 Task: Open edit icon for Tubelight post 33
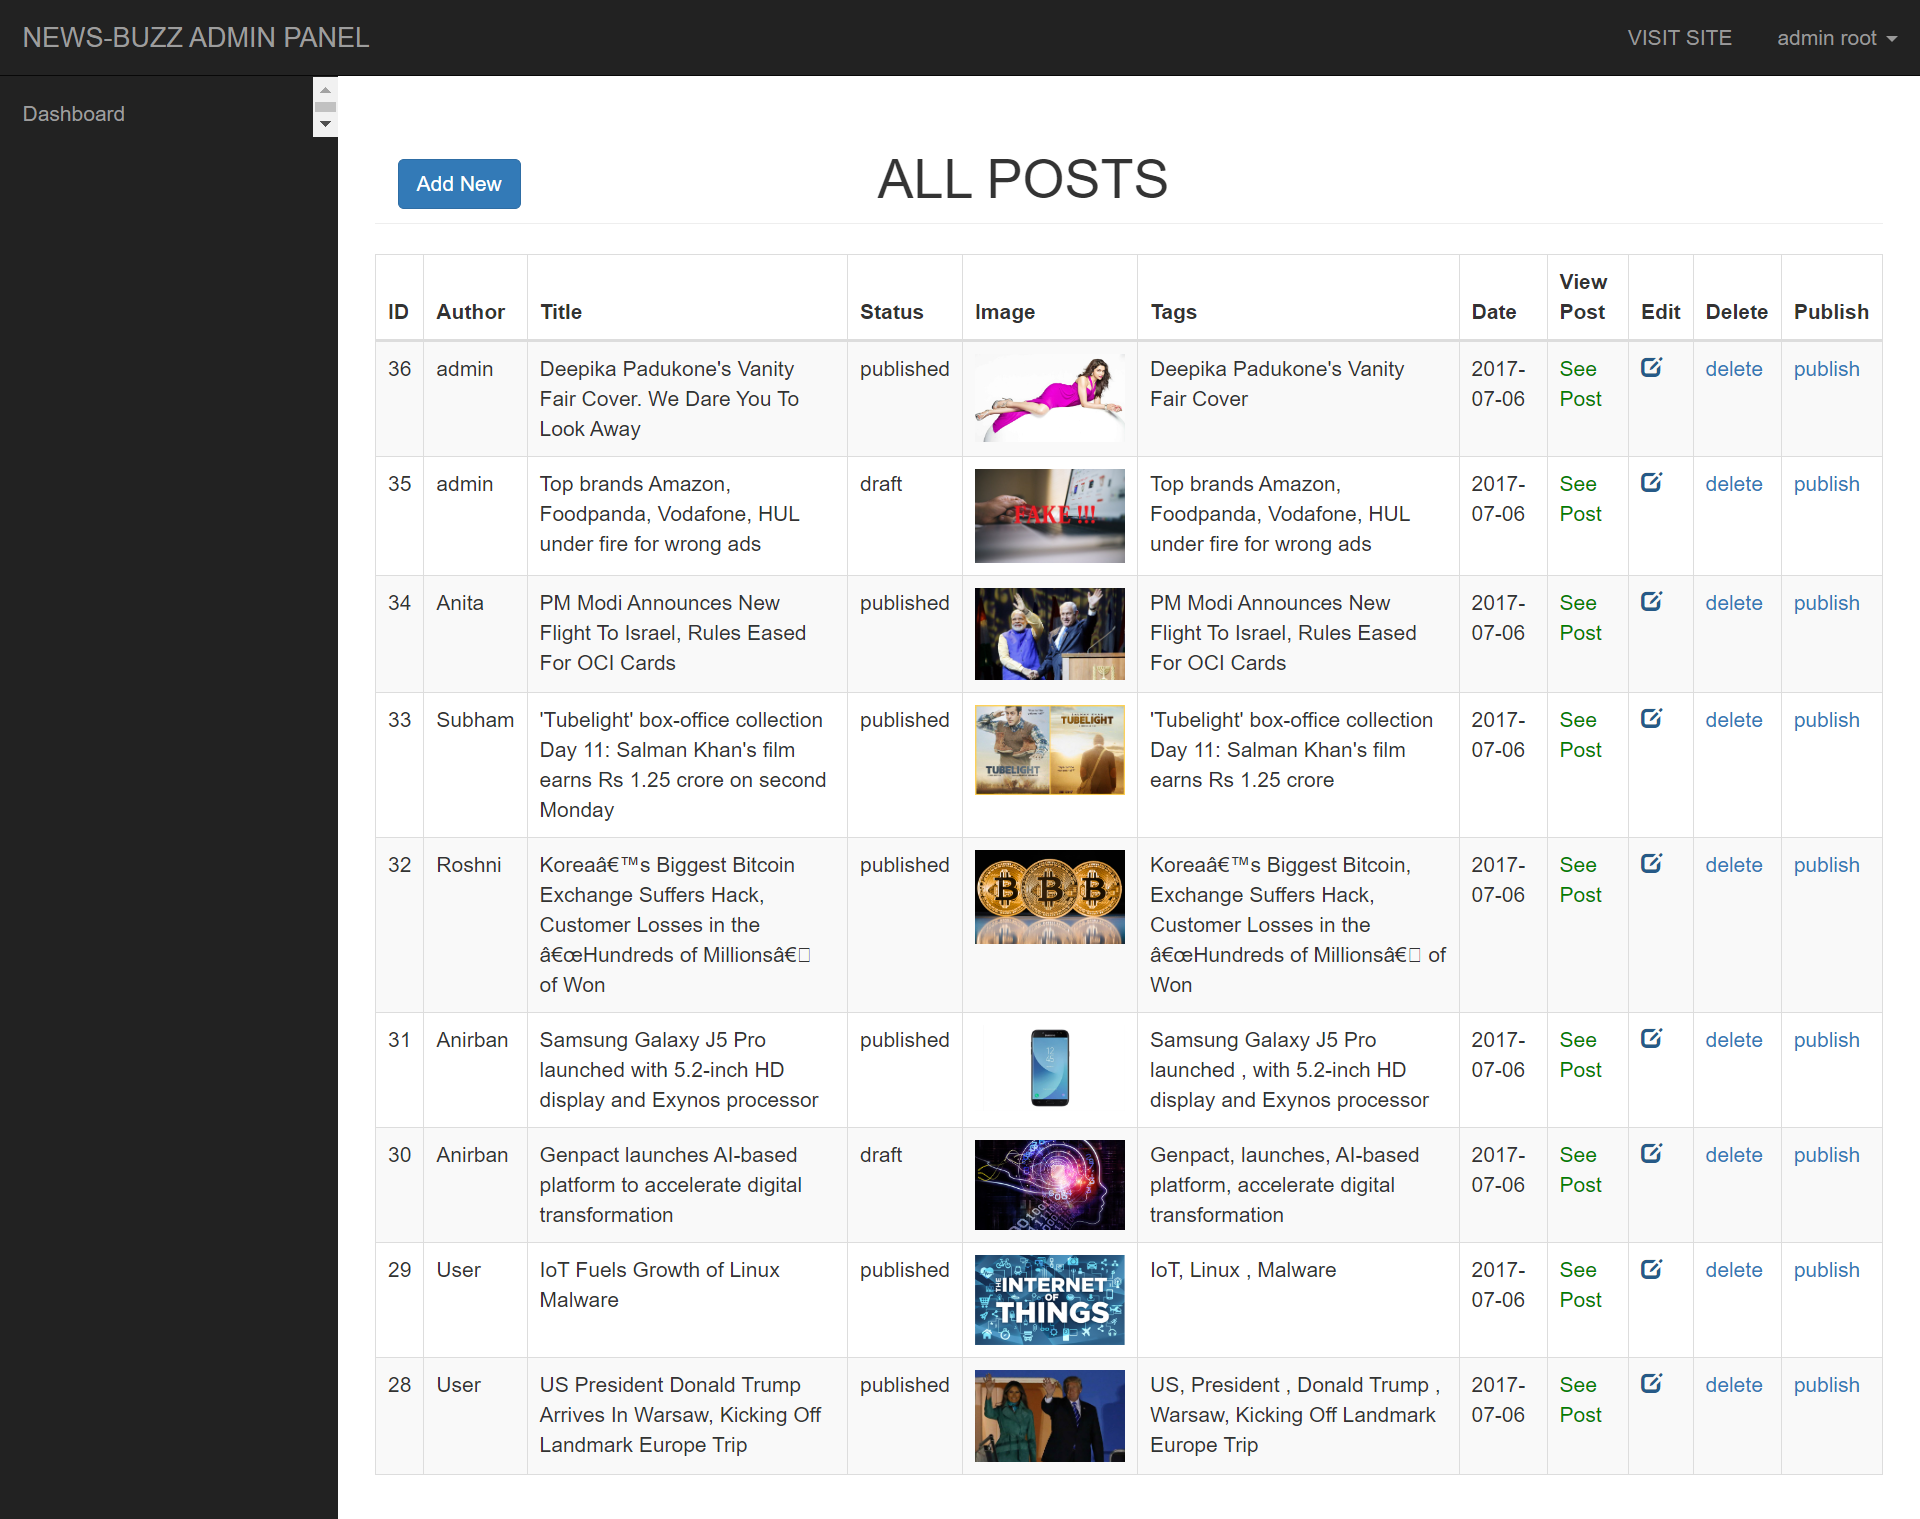pos(1651,719)
